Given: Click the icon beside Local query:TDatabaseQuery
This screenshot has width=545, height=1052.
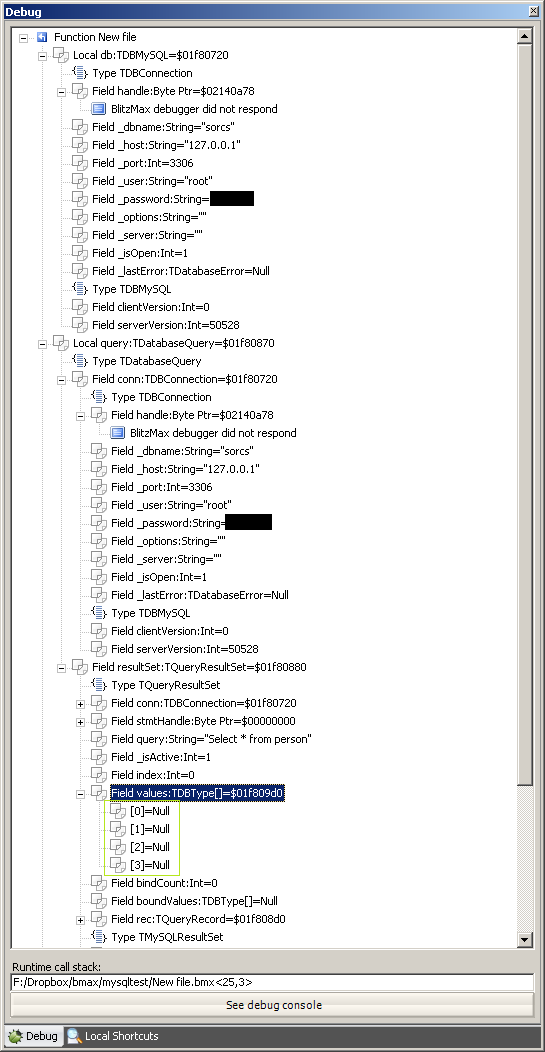Looking at the screenshot, I should click(x=61, y=344).
